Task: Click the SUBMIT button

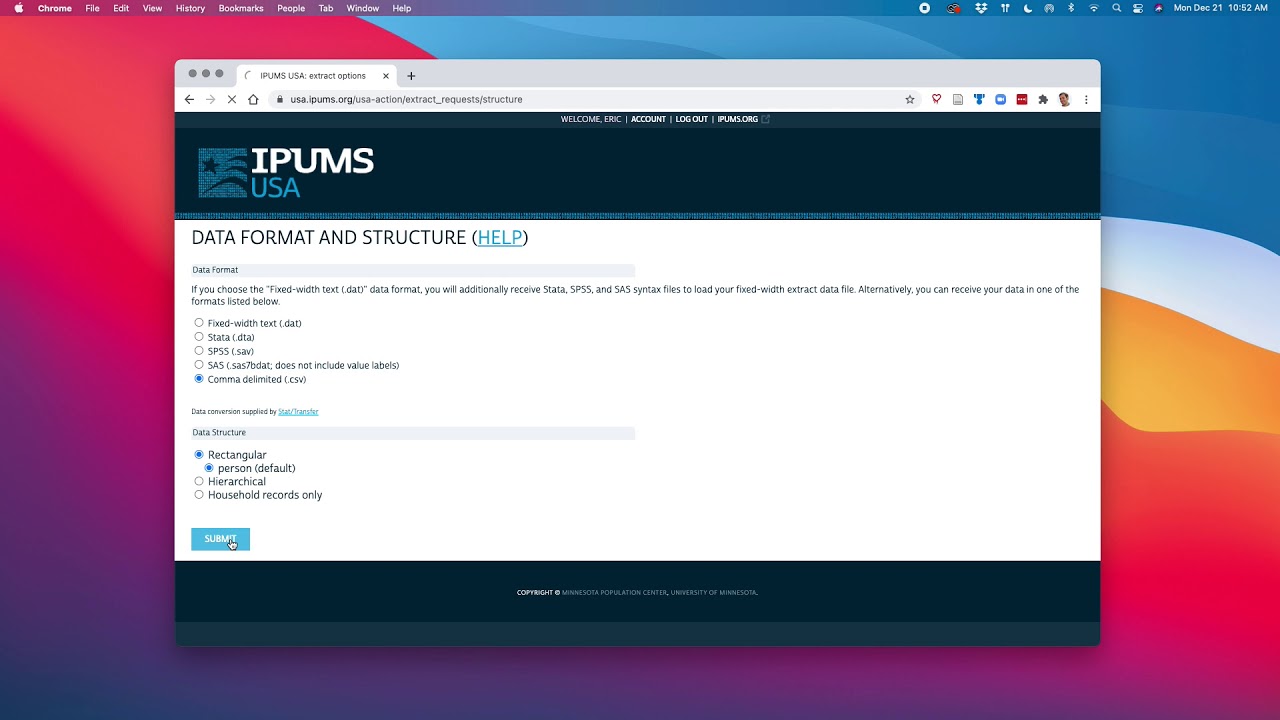Action: click(x=220, y=539)
